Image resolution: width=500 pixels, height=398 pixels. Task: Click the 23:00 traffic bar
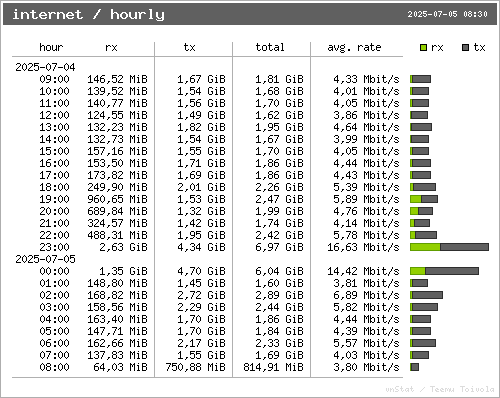450,247
